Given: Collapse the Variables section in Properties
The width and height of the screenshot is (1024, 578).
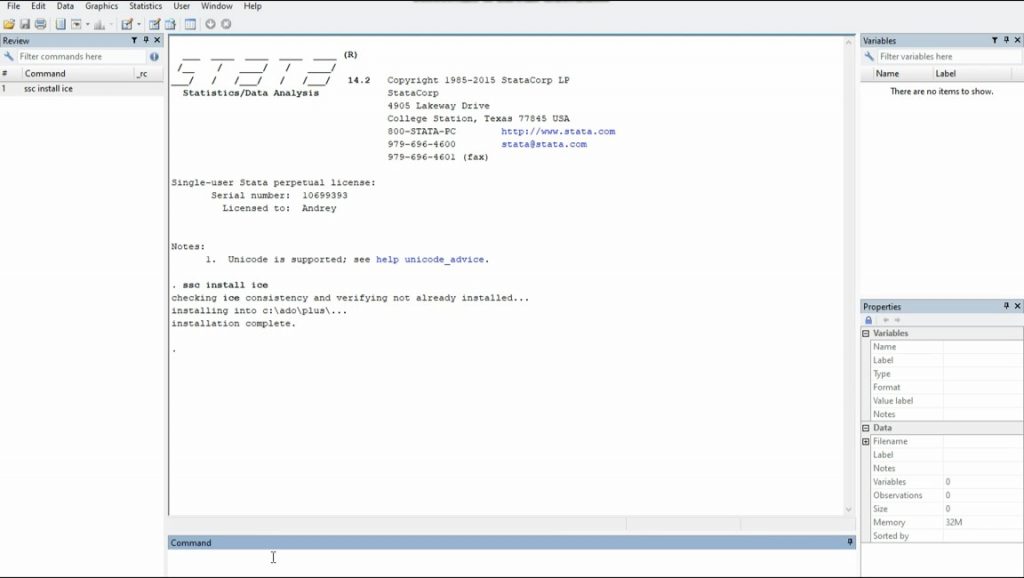Looking at the screenshot, I should point(864,332).
